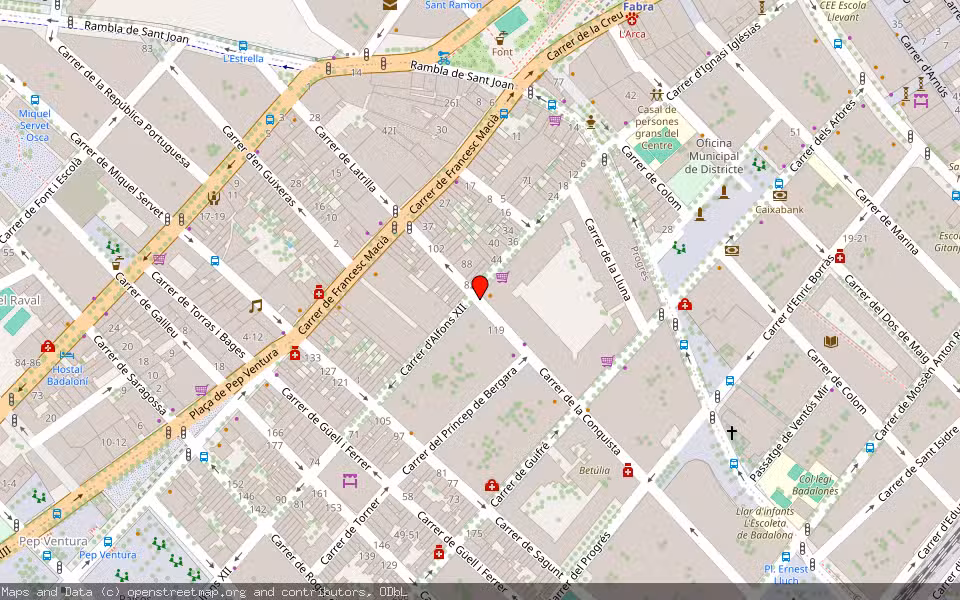
Task: Click the Carrer de Marina label
Action: click(x=887, y=222)
